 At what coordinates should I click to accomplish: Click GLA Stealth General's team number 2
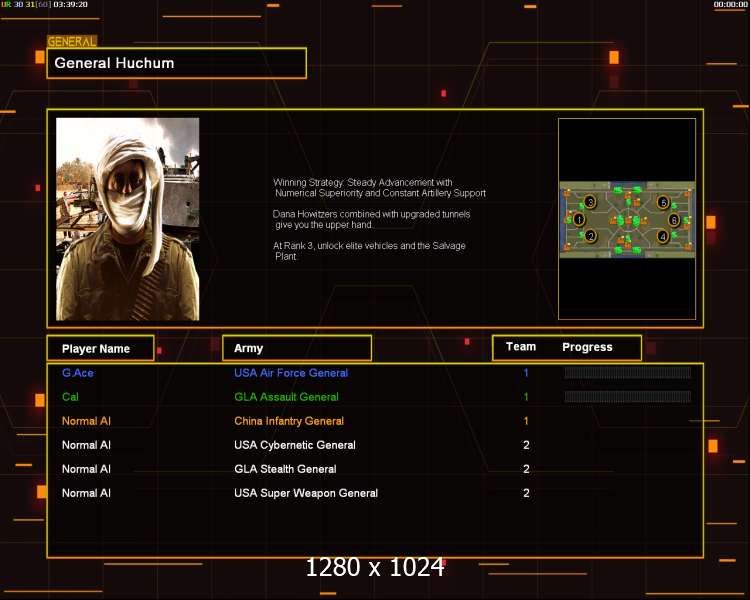pos(526,469)
